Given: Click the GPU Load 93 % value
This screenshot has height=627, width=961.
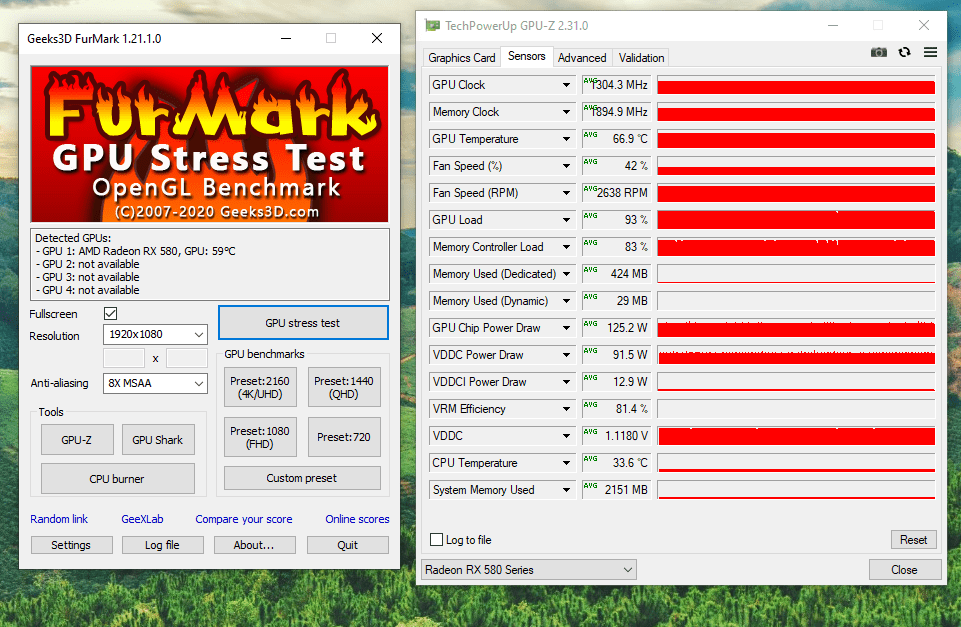Looking at the screenshot, I should pyautogui.click(x=617, y=220).
